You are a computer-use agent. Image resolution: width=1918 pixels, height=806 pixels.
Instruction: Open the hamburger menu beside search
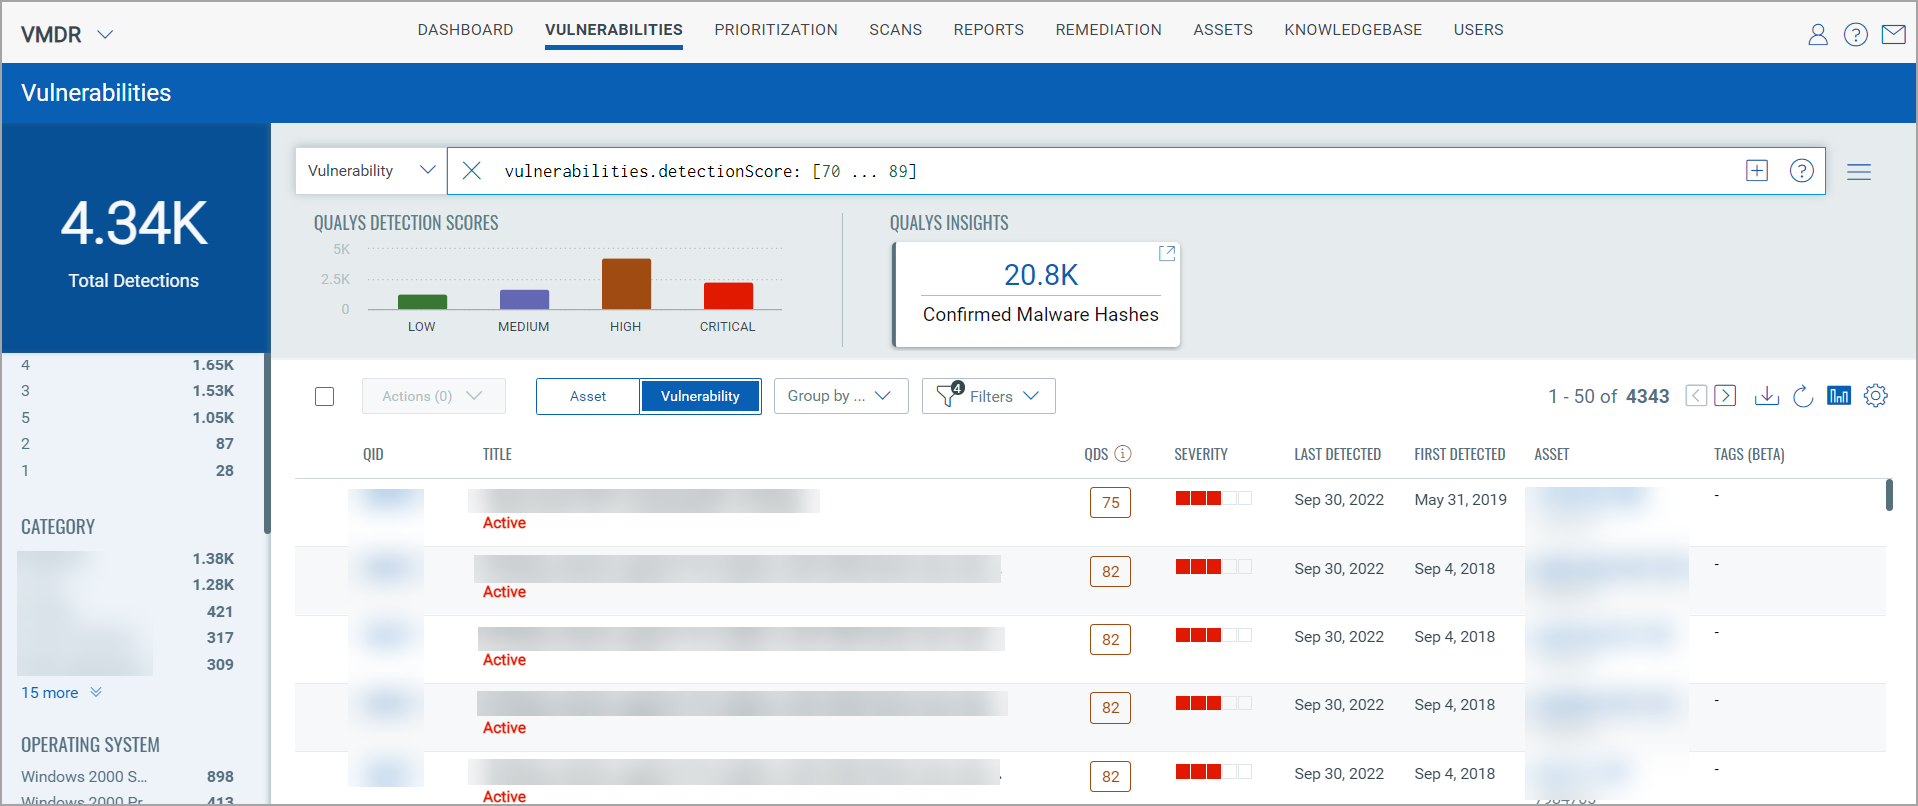pyautogui.click(x=1859, y=172)
